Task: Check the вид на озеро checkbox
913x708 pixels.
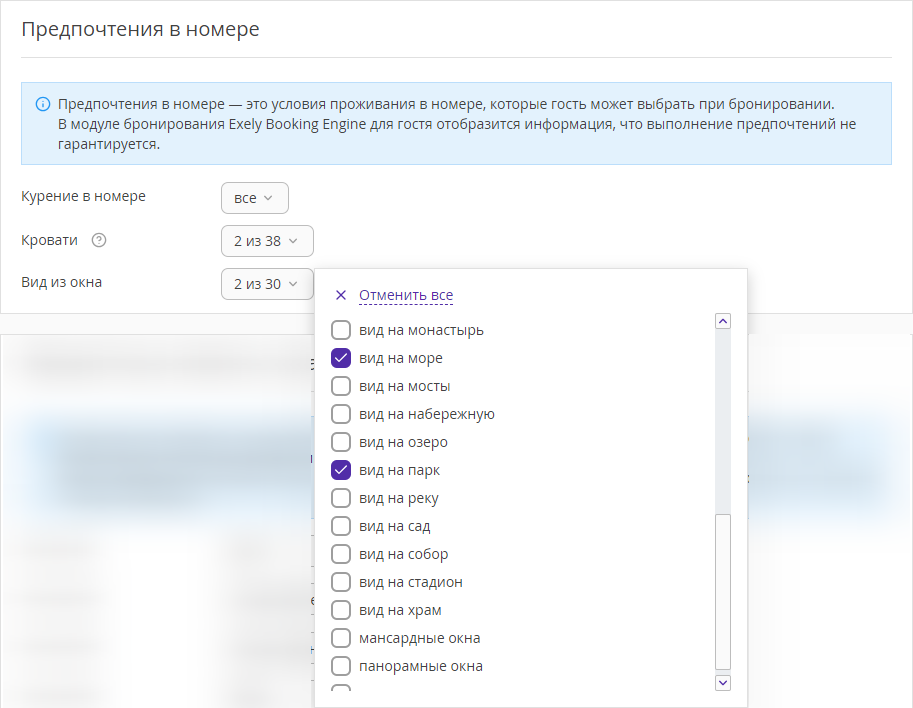Action: [341, 442]
